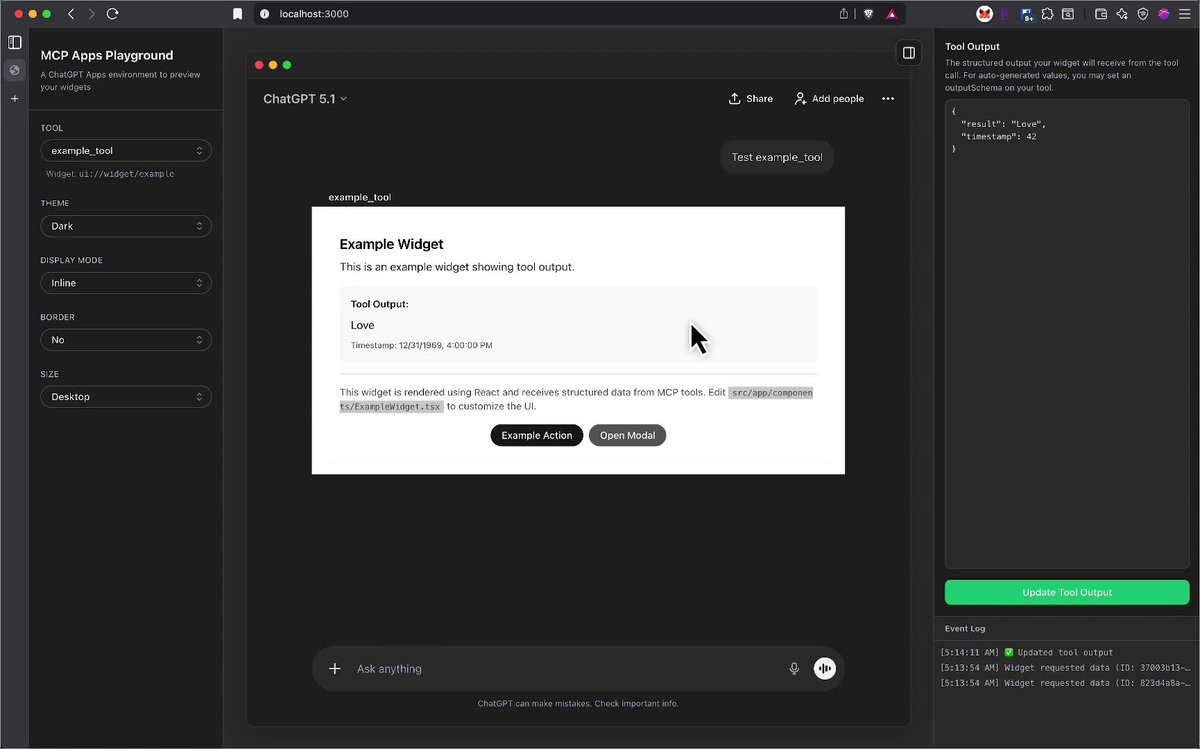Click the Ask anything message field
Screen dimensions: 1200x749
pos(565,669)
